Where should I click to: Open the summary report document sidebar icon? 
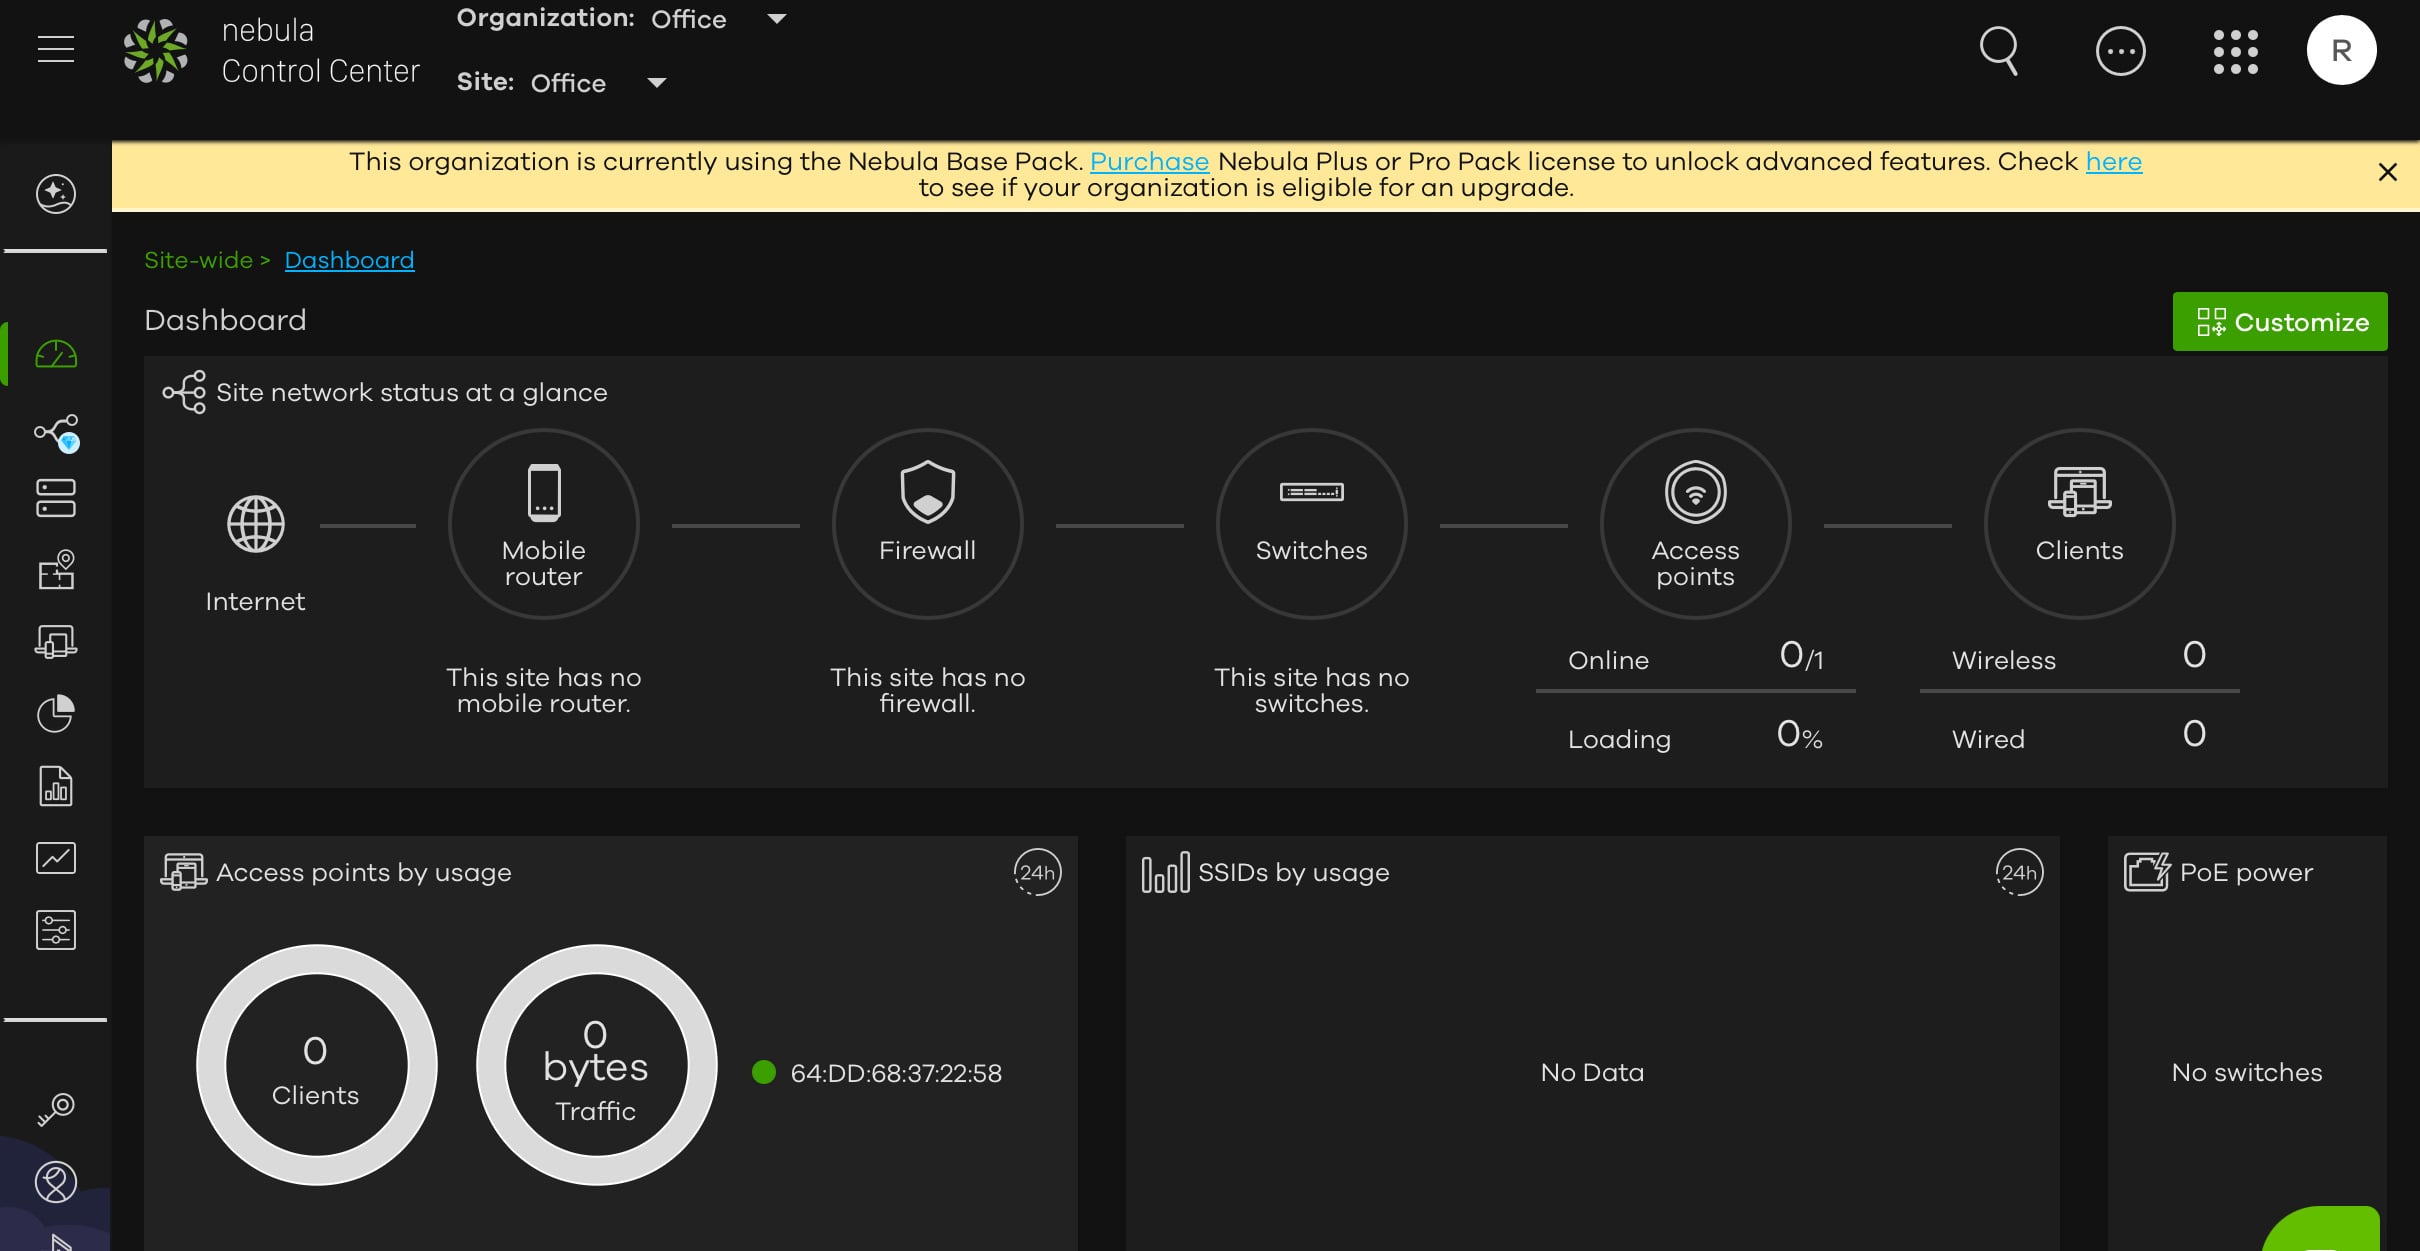click(x=56, y=786)
